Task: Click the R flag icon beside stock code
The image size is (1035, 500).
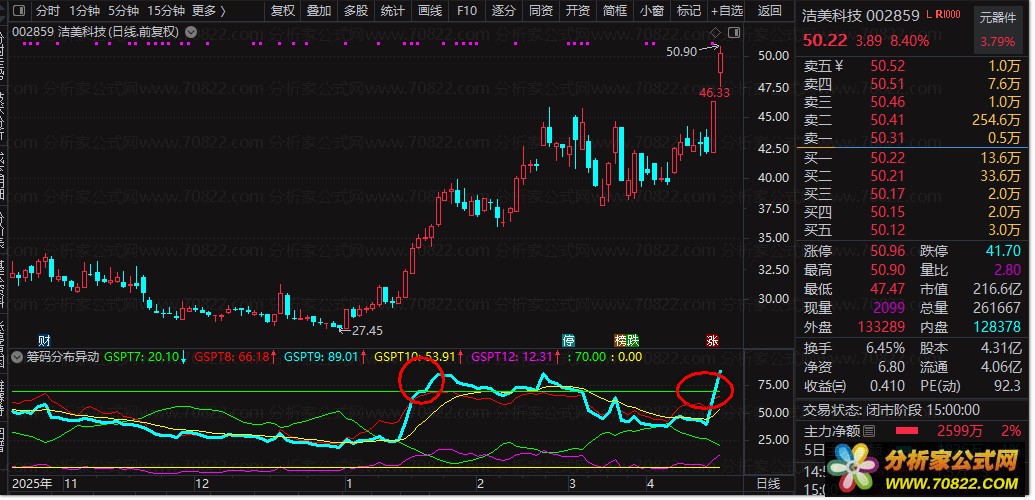Action: (939, 15)
